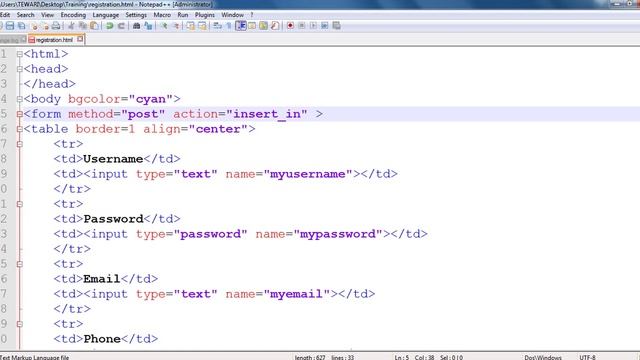
Task: Click the Stop Recording macro icon
Action: click(x=302, y=26)
